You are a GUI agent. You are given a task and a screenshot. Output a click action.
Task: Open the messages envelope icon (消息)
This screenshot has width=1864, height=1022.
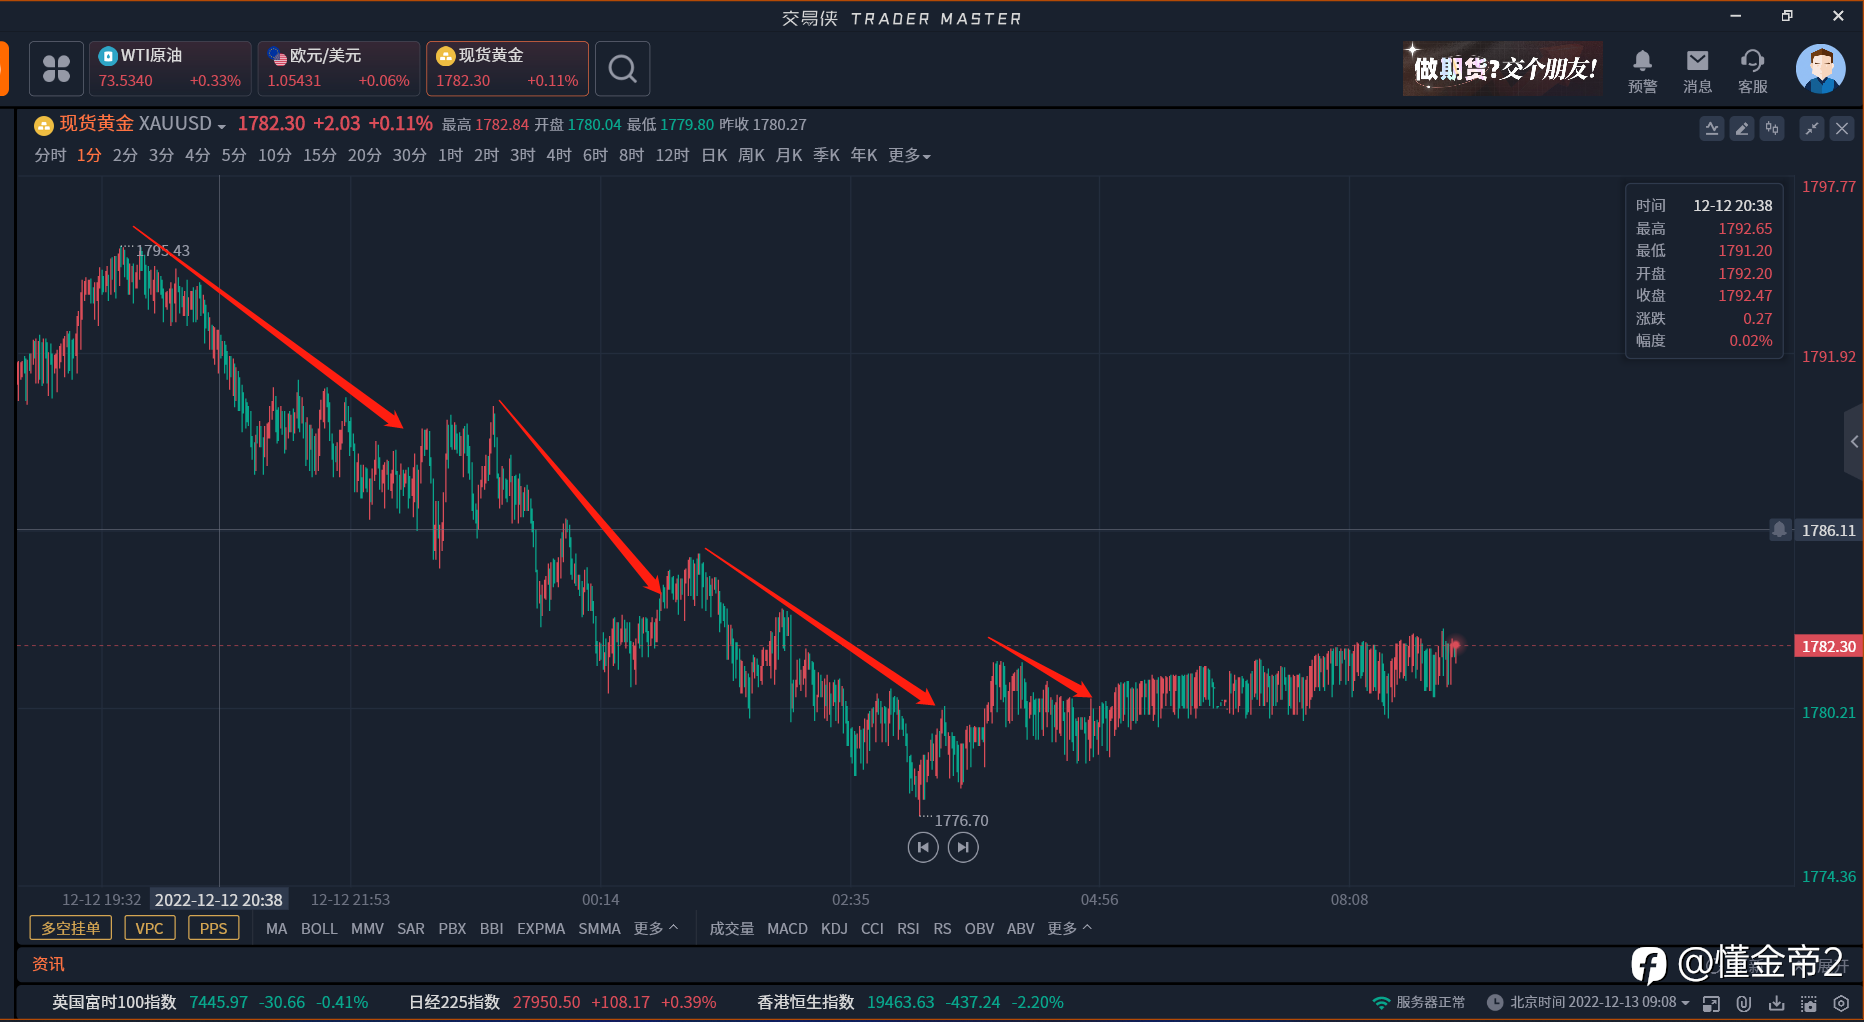point(1697,70)
